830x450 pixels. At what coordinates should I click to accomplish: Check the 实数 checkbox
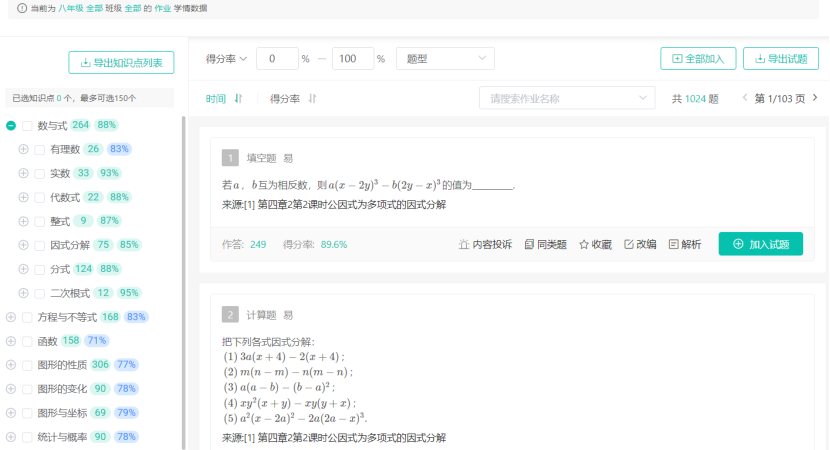tap(40, 174)
